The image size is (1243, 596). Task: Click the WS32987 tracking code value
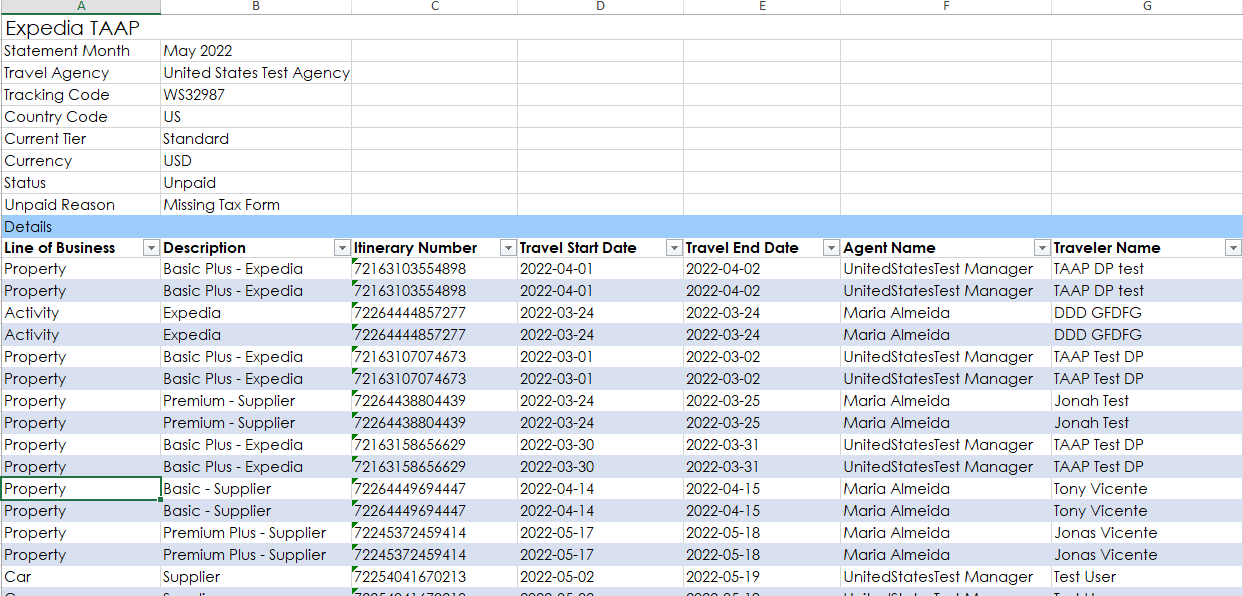[x=256, y=95]
